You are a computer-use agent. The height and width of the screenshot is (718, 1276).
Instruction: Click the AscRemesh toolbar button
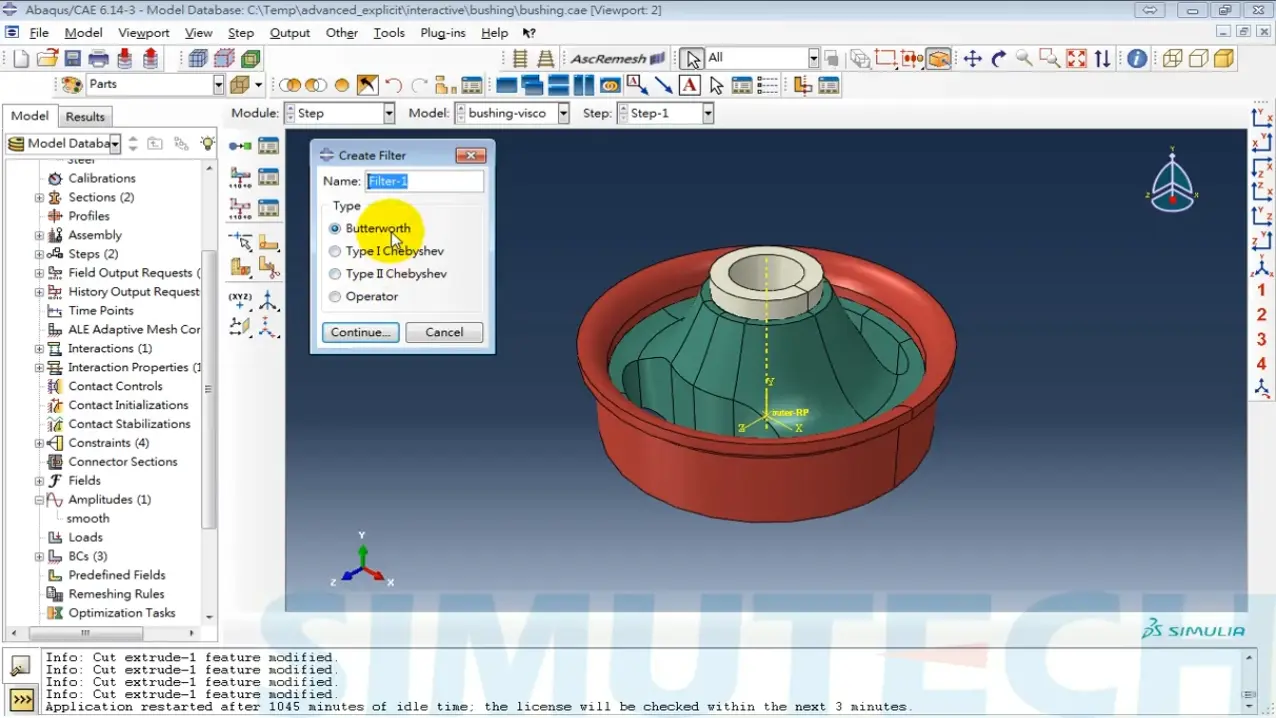pos(618,59)
